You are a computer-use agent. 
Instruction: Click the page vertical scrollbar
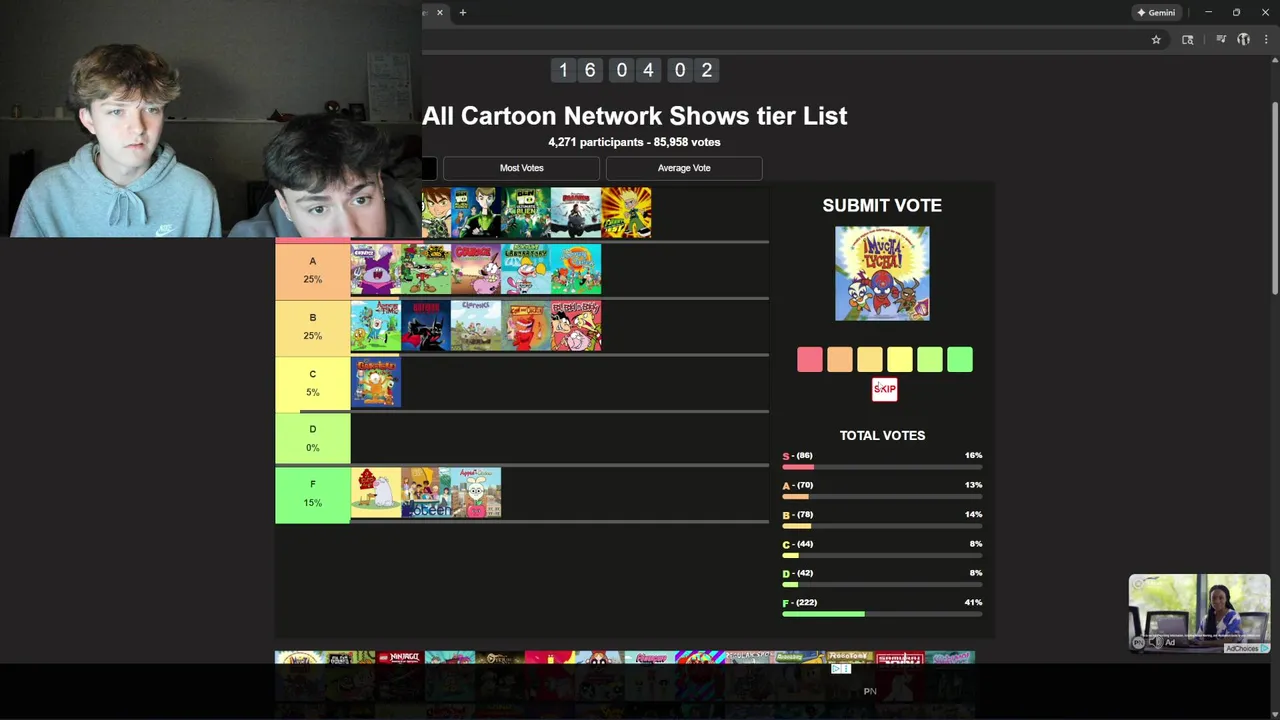click(x=1274, y=200)
